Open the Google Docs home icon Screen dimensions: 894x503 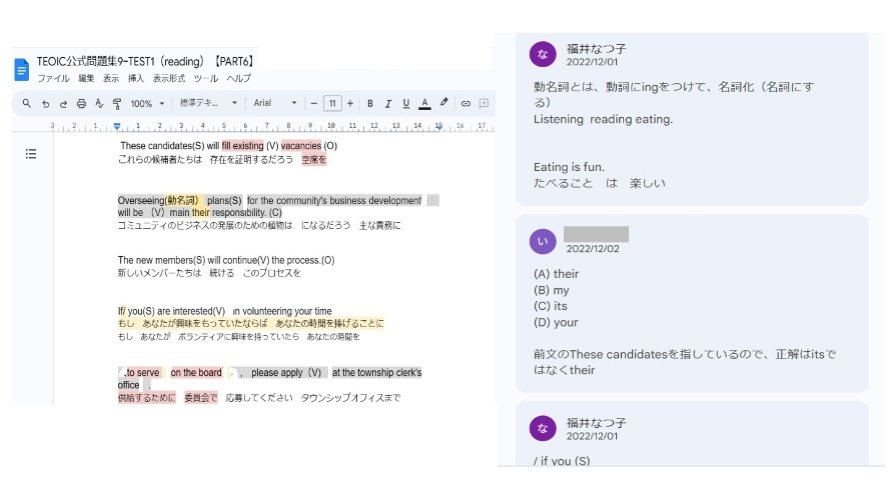click(22, 69)
